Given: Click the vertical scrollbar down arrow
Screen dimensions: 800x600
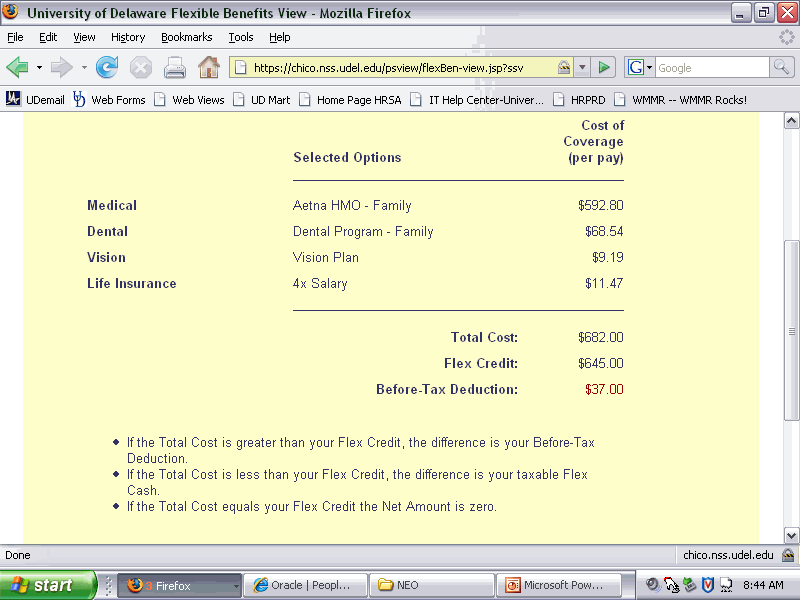Looking at the screenshot, I should [x=791, y=535].
